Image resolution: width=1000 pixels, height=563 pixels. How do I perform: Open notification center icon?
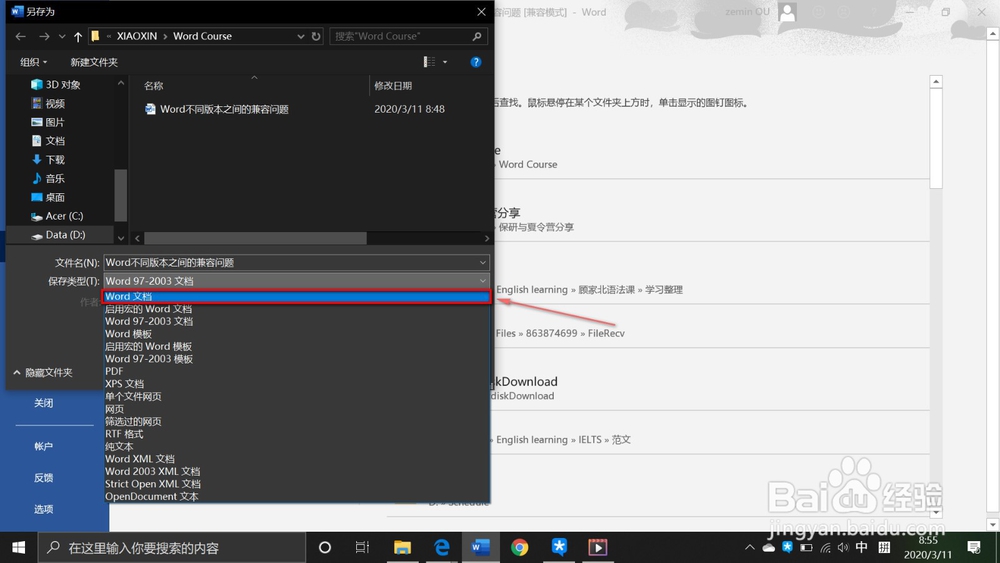click(x=974, y=548)
